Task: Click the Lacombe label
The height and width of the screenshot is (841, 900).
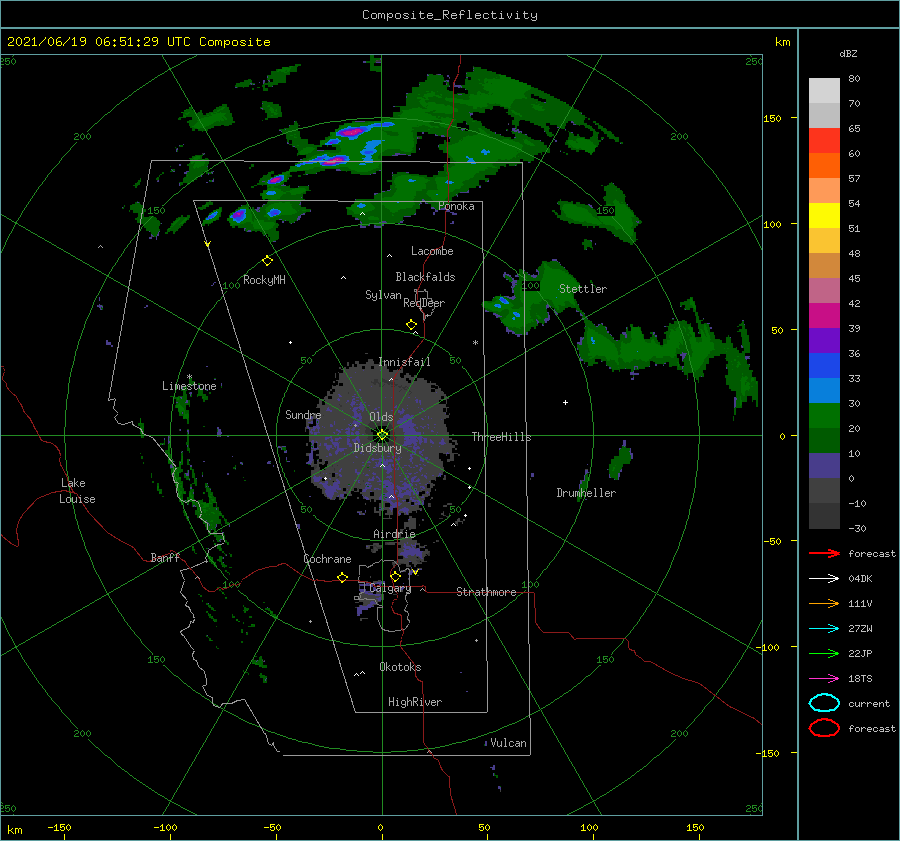Action: coord(432,251)
